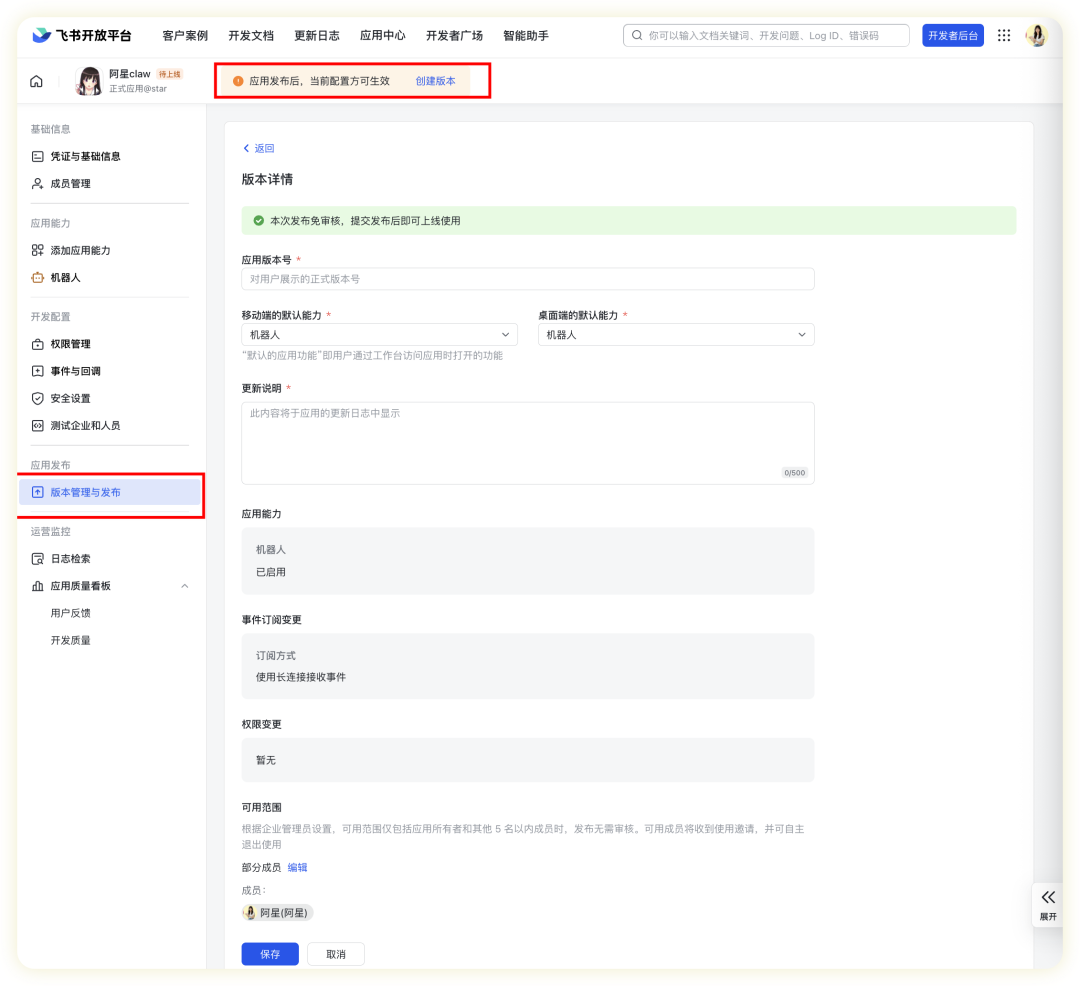Click the 权限管理 lock icon
This screenshot has width=1080, height=986.
38,344
